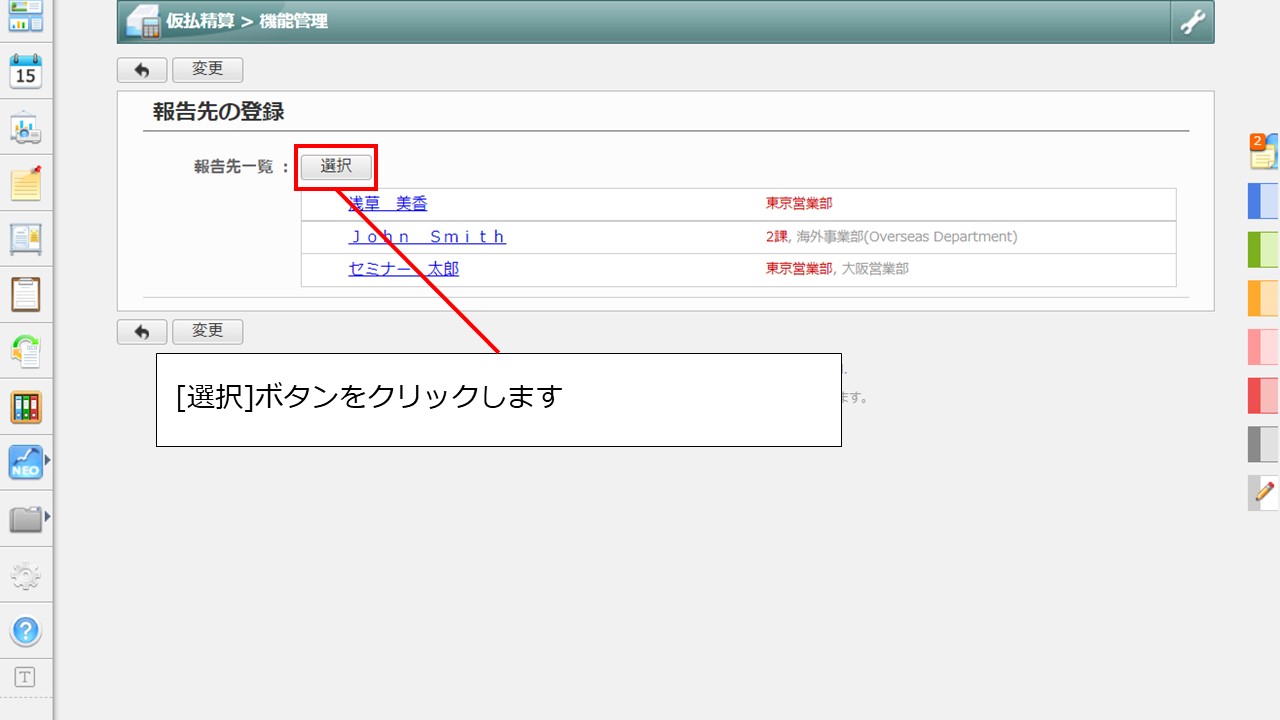This screenshot has height=720, width=1280.
Task: Open the sticky notes icon with badge 2
Action: pos(1263,151)
